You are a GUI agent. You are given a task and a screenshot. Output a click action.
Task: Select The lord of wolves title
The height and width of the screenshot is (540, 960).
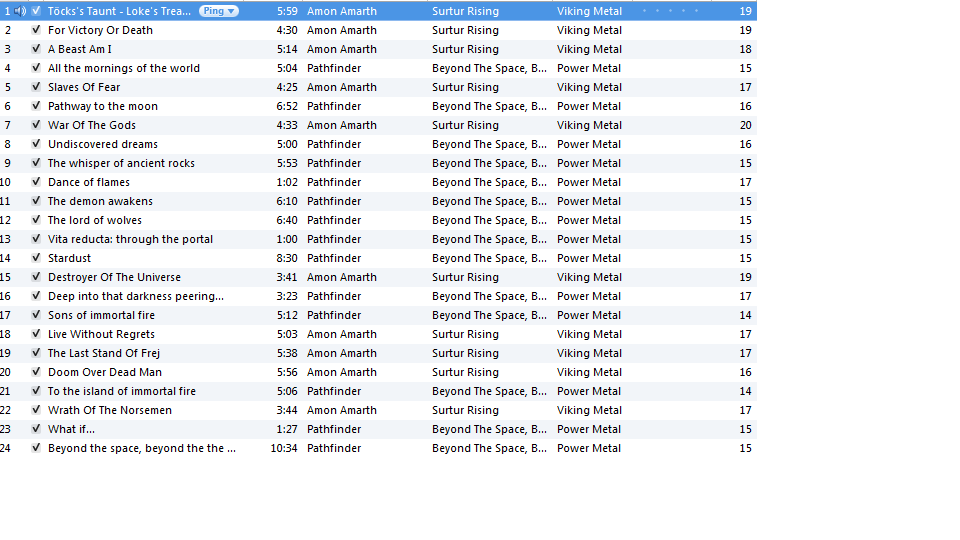coord(95,220)
